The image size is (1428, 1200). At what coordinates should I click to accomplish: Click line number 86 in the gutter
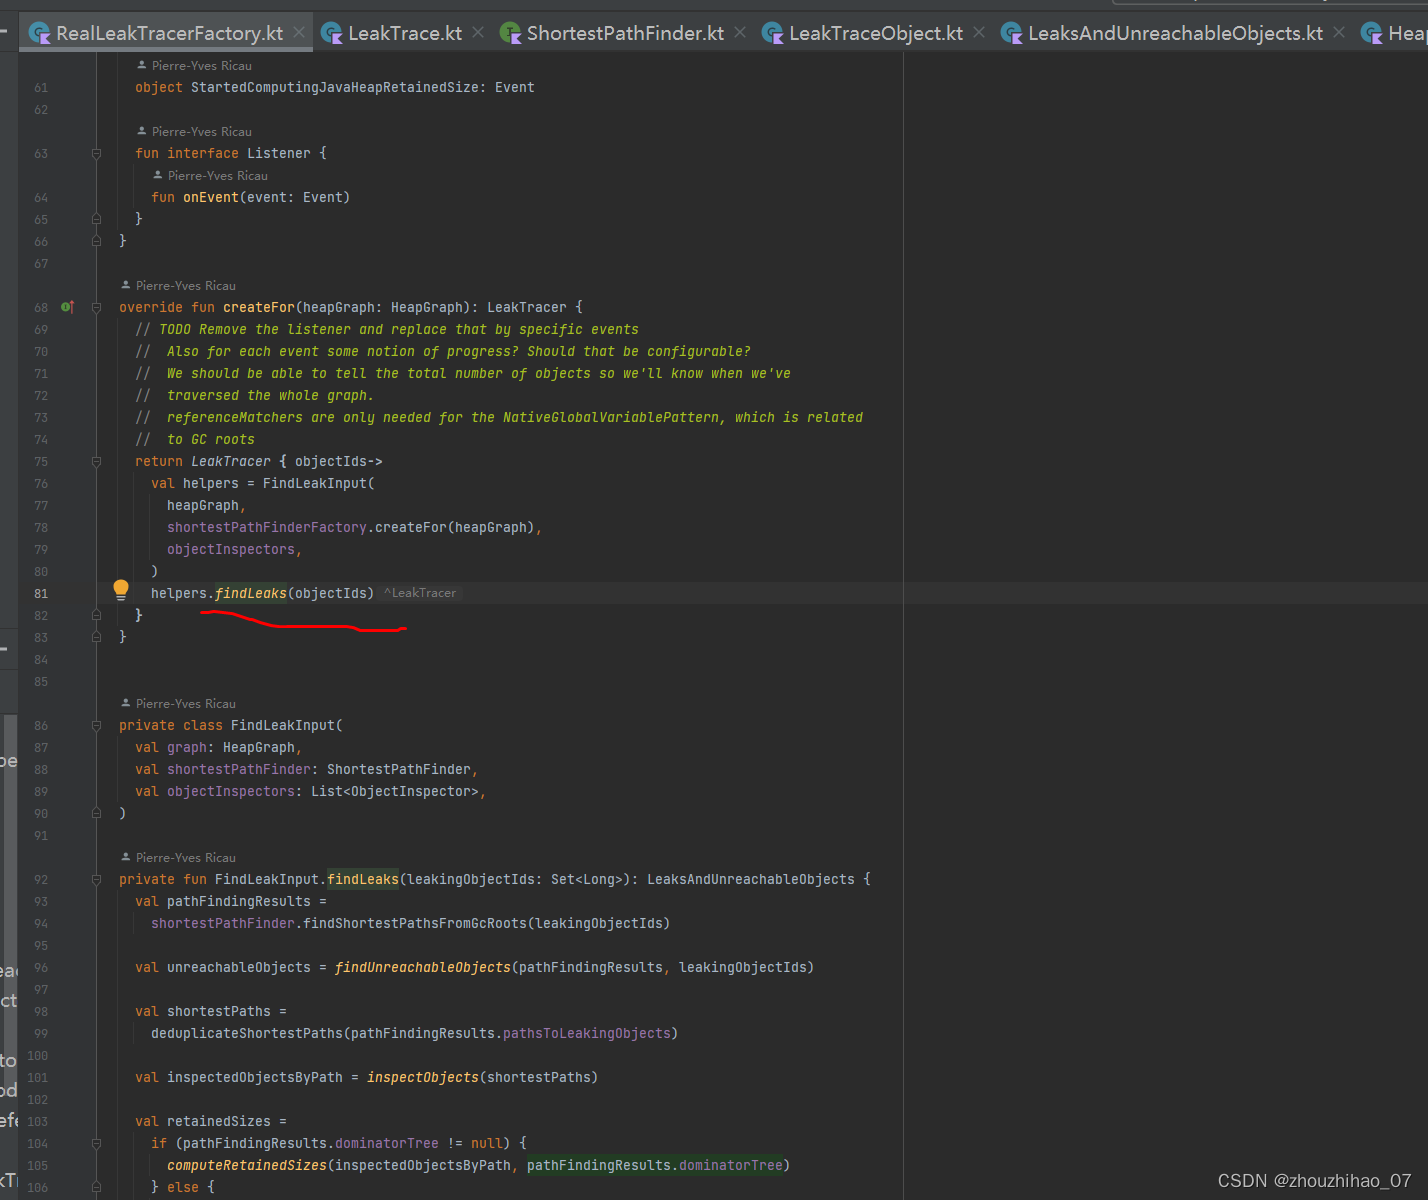(41, 725)
